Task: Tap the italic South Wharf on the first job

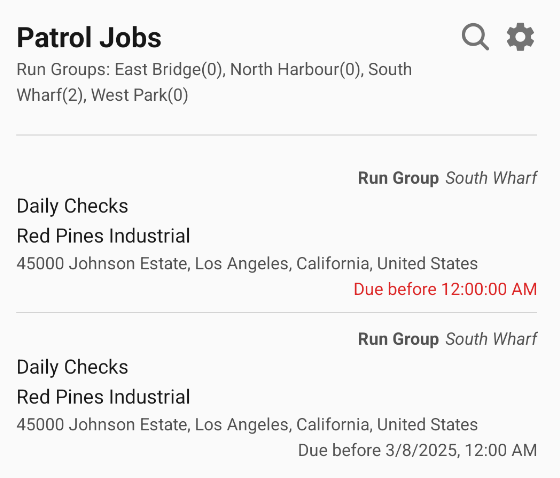Action: (491, 178)
